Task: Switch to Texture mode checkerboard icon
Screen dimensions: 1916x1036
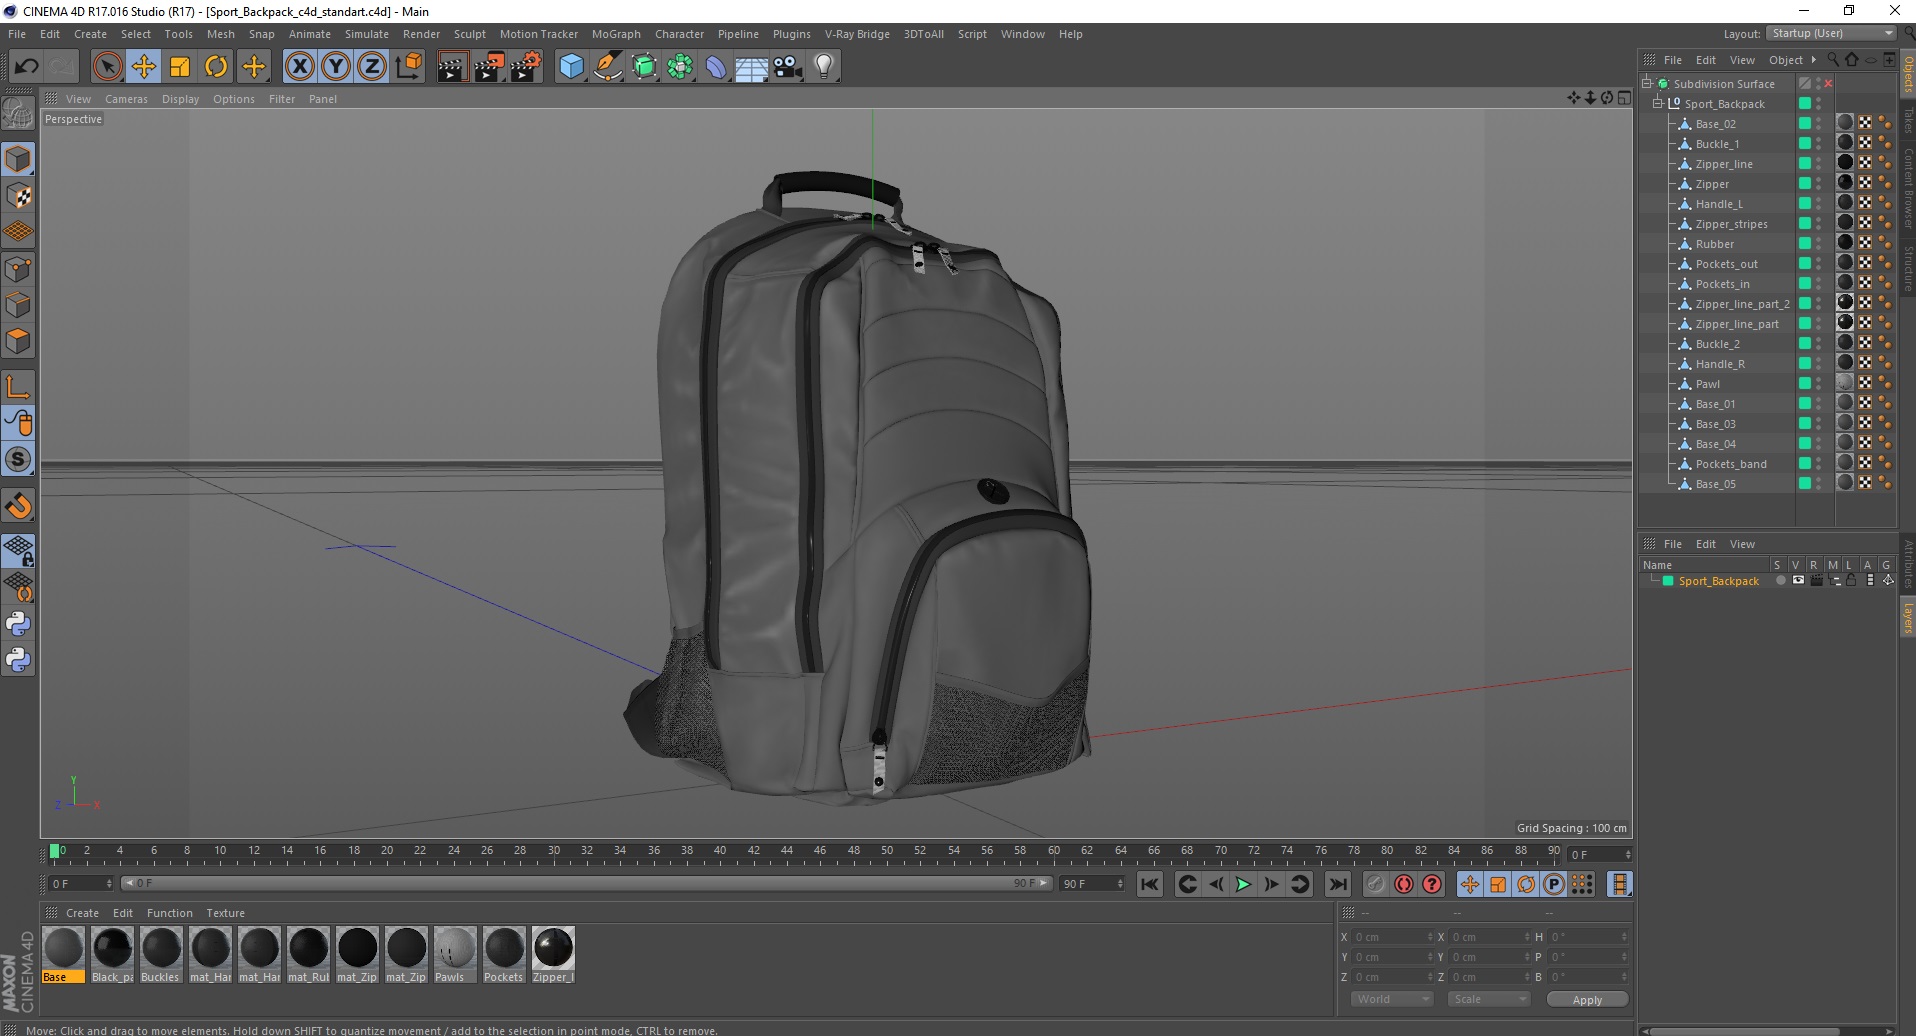Action: point(18,196)
